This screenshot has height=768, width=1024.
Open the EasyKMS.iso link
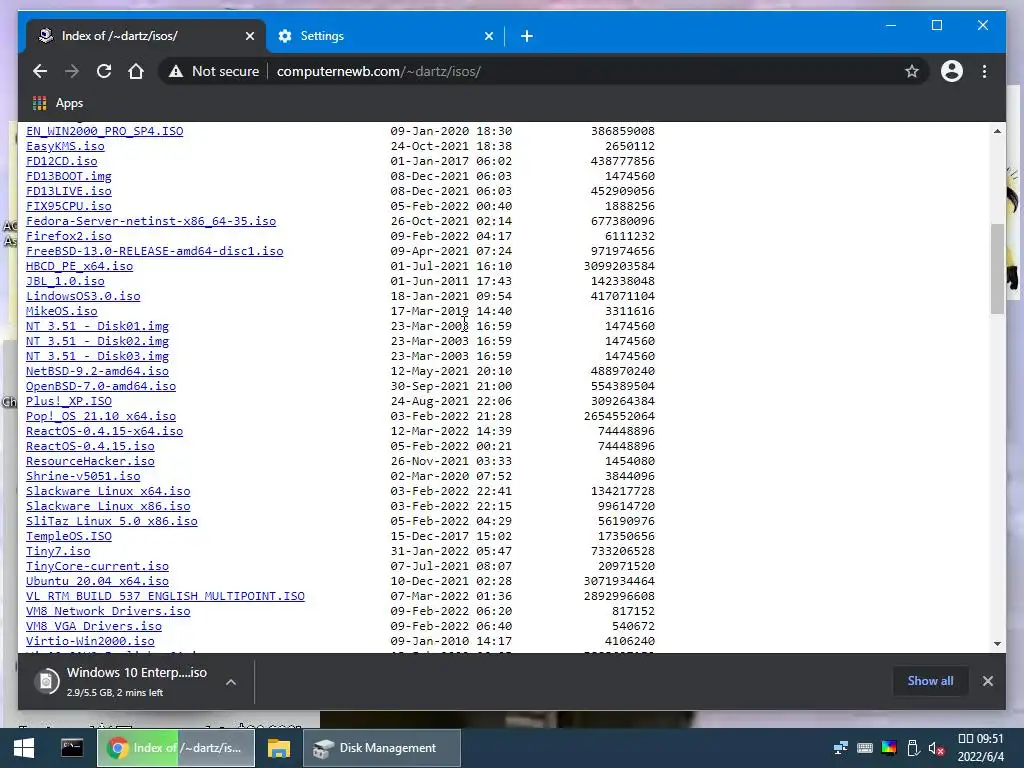tap(65, 146)
